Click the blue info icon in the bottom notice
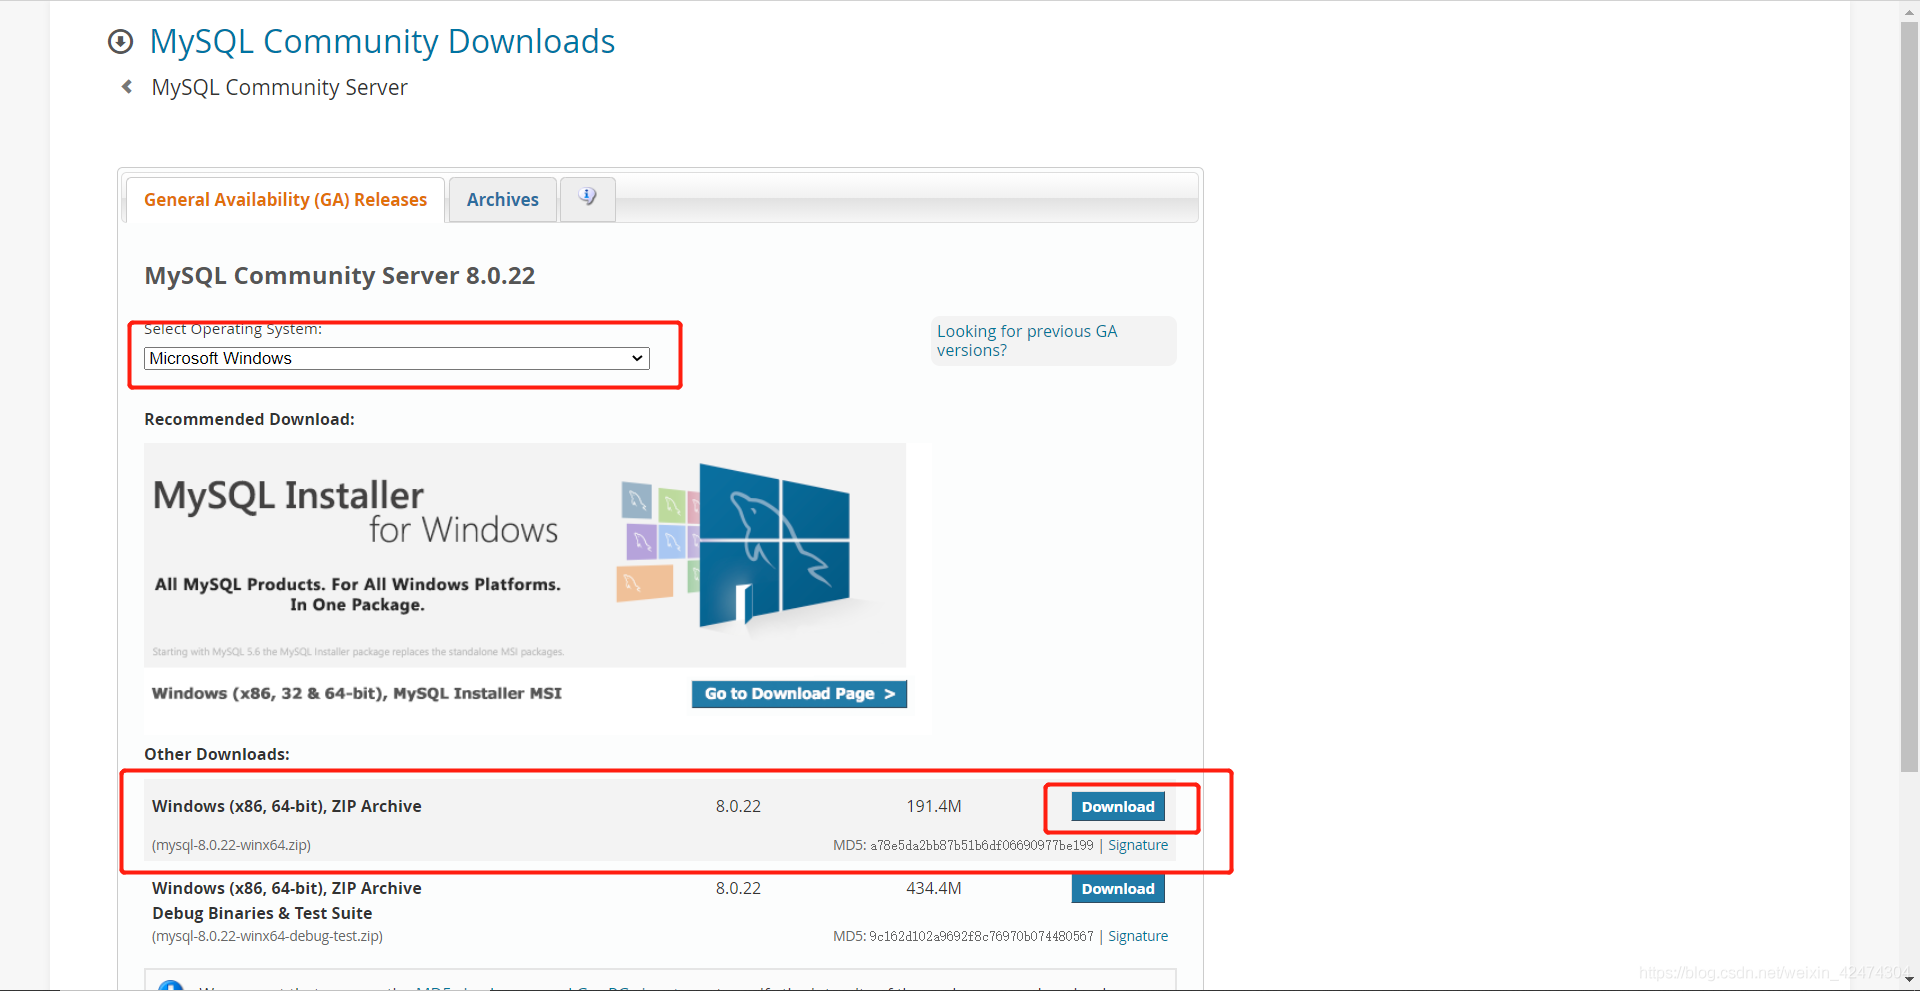1920x991 pixels. coord(171,985)
